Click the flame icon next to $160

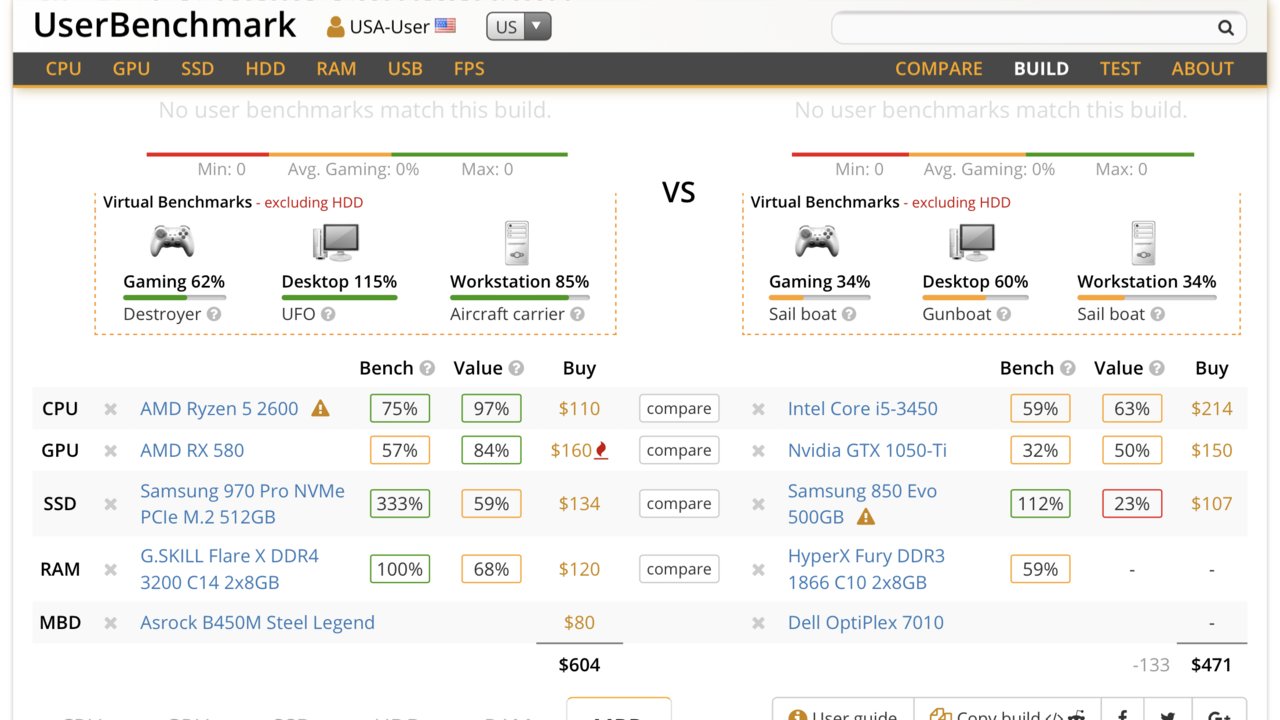point(602,450)
